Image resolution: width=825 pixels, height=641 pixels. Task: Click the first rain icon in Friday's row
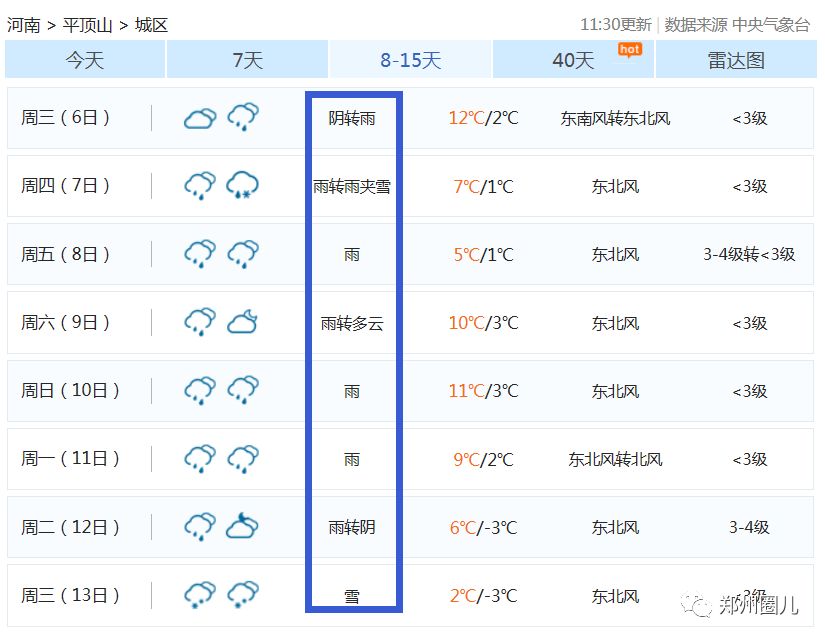(x=200, y=254)
